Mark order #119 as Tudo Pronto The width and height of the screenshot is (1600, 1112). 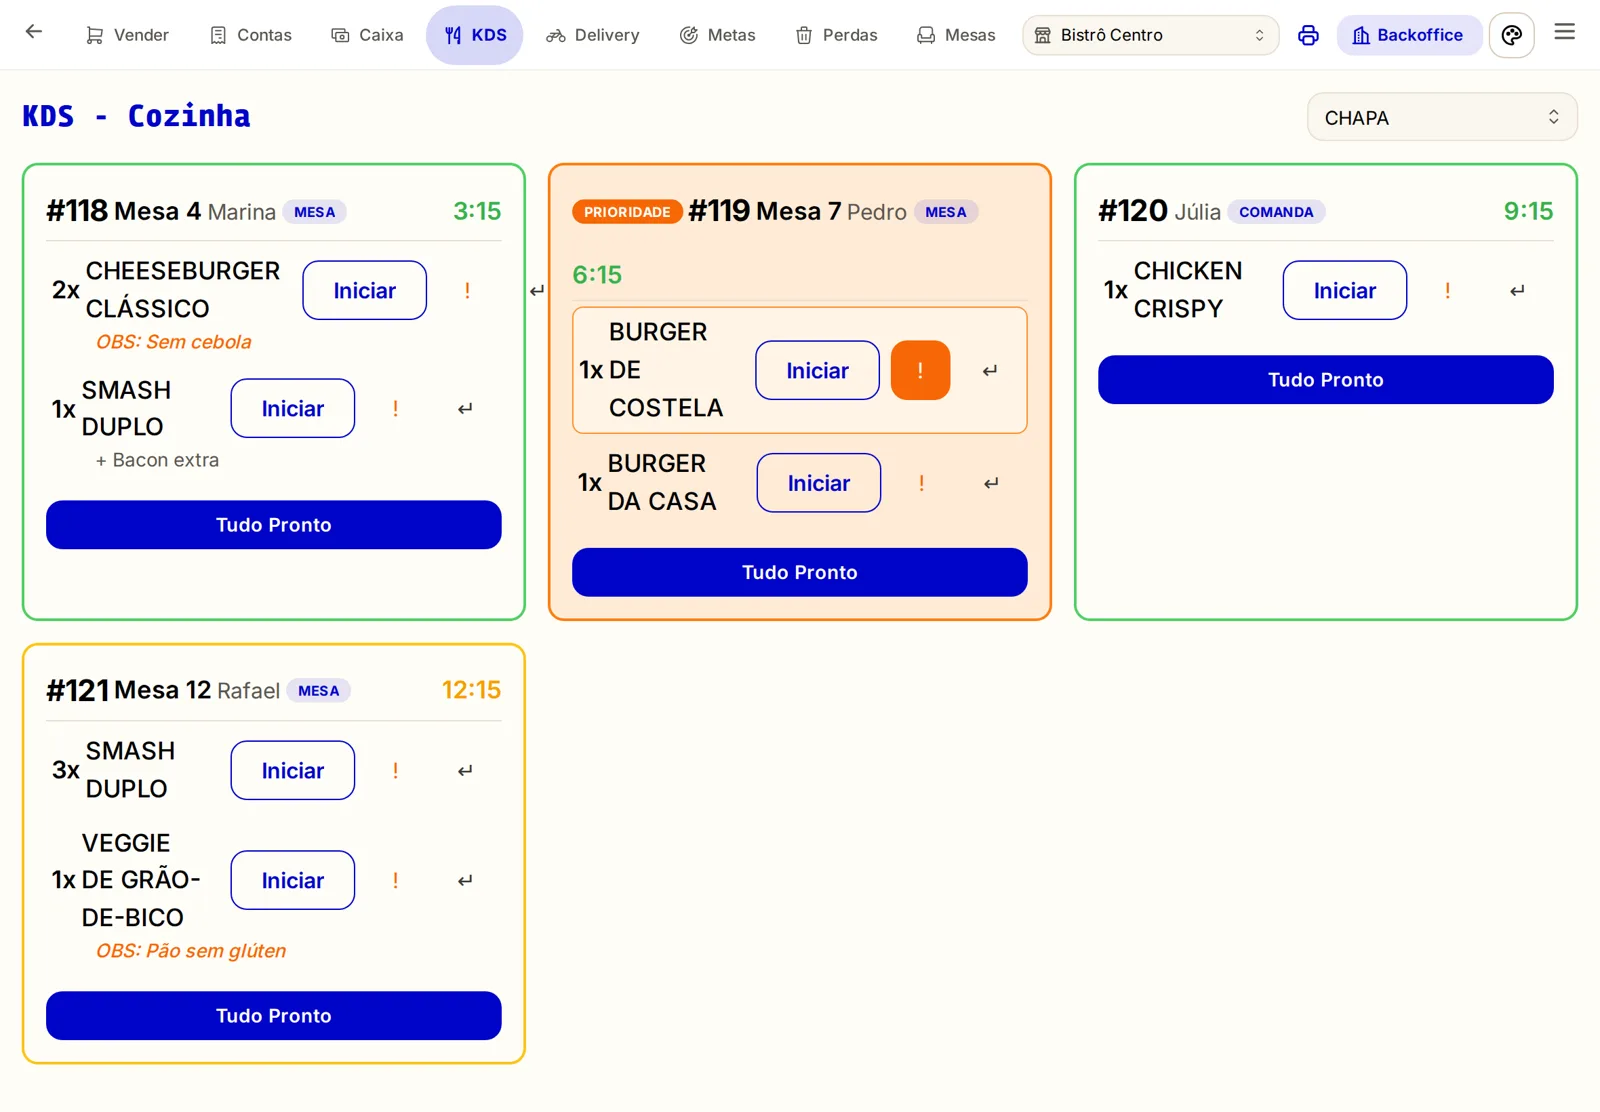point(800,573)
